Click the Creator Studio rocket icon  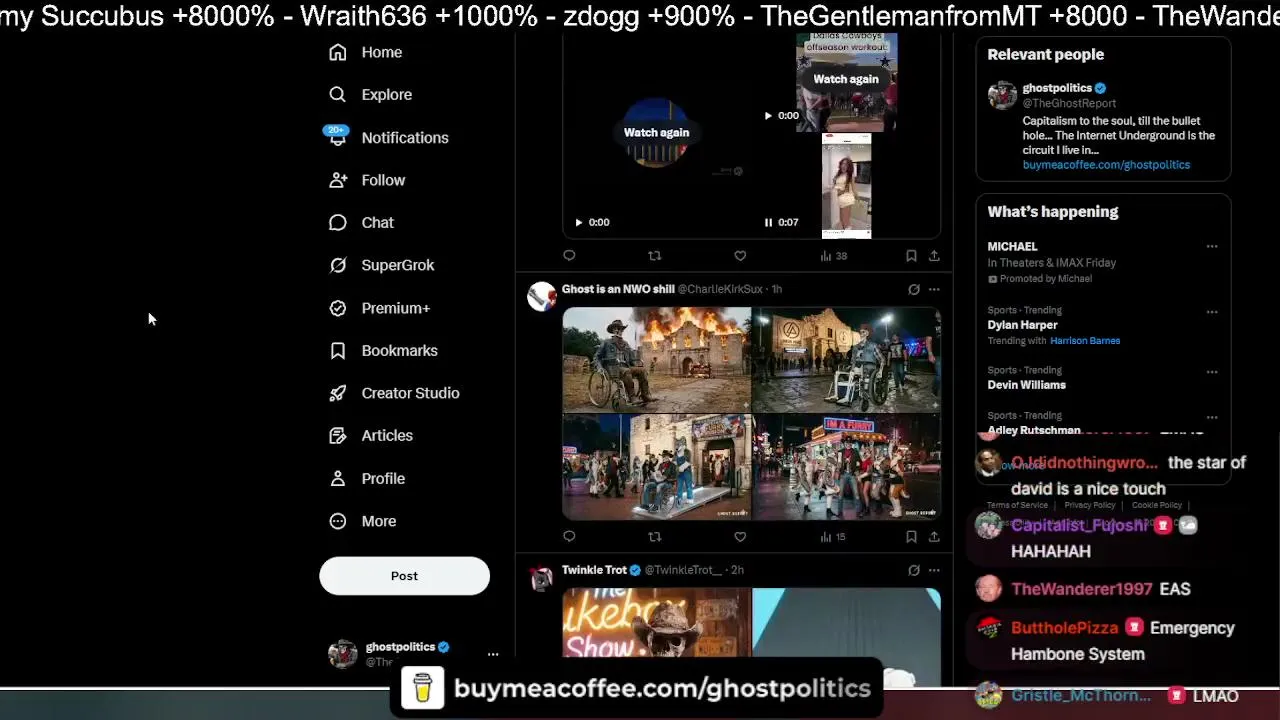(x=338, y=393)
